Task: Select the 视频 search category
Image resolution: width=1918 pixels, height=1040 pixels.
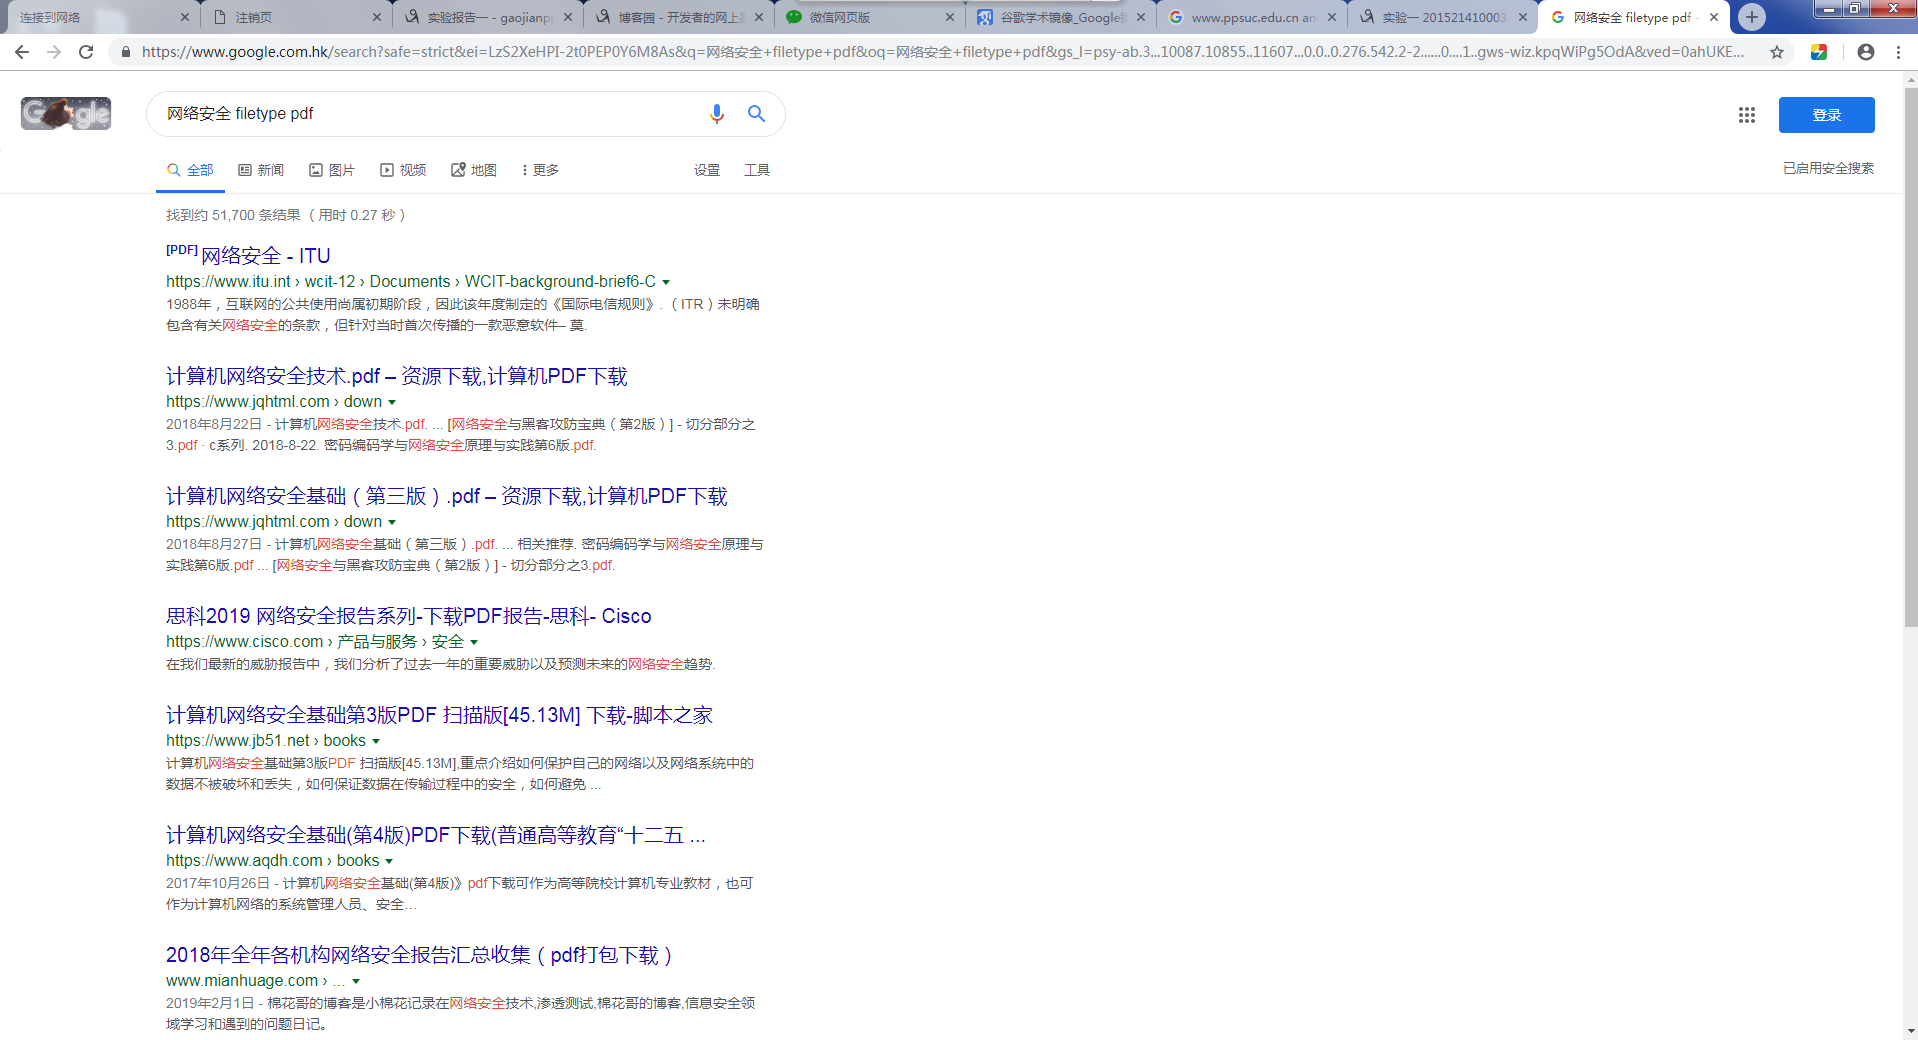Action: (x=403, y=170)
